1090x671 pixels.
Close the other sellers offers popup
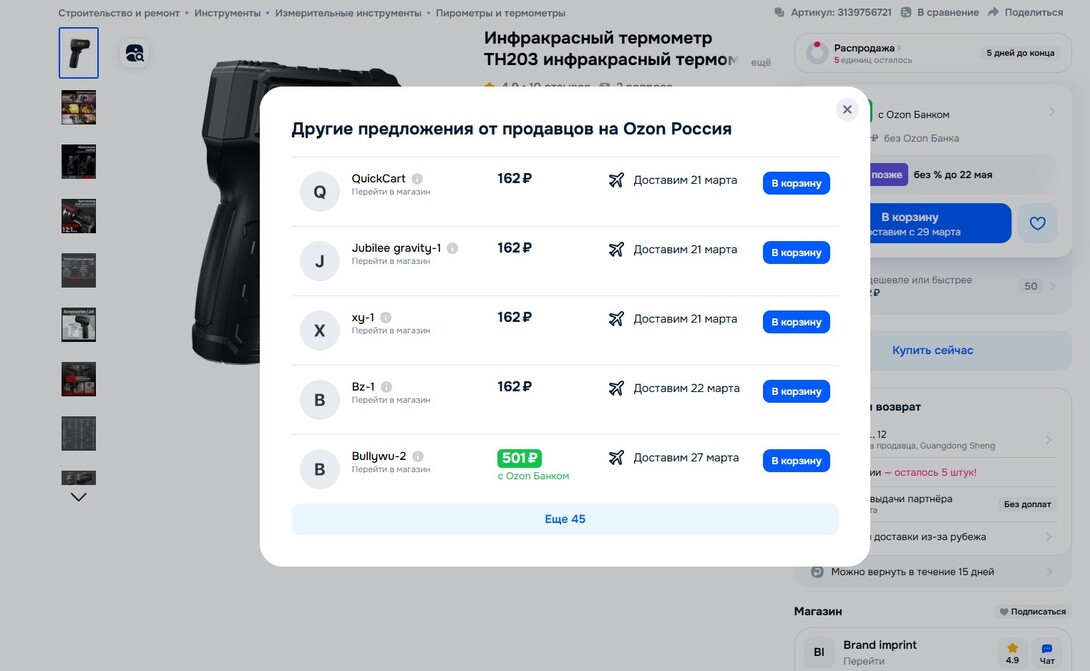pyautogui.click(x=847, y=110)
